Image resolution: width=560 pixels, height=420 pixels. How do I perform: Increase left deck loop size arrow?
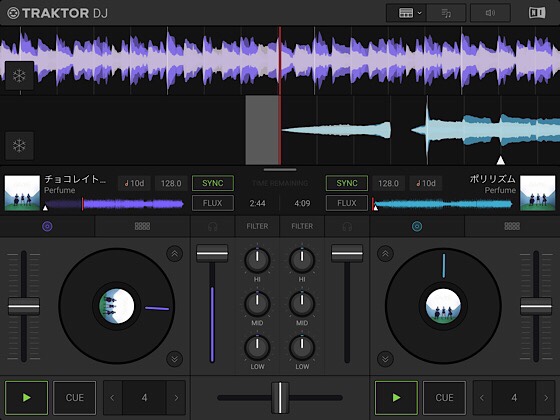pyautogui.click(x=176, y=398)
